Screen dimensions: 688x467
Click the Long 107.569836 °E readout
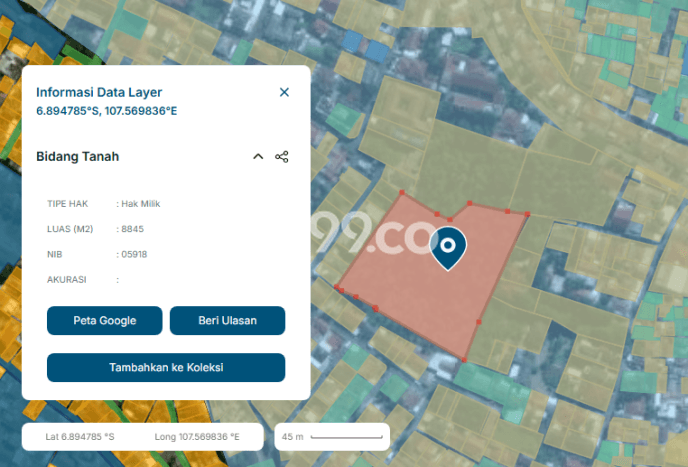pos(197,437)
